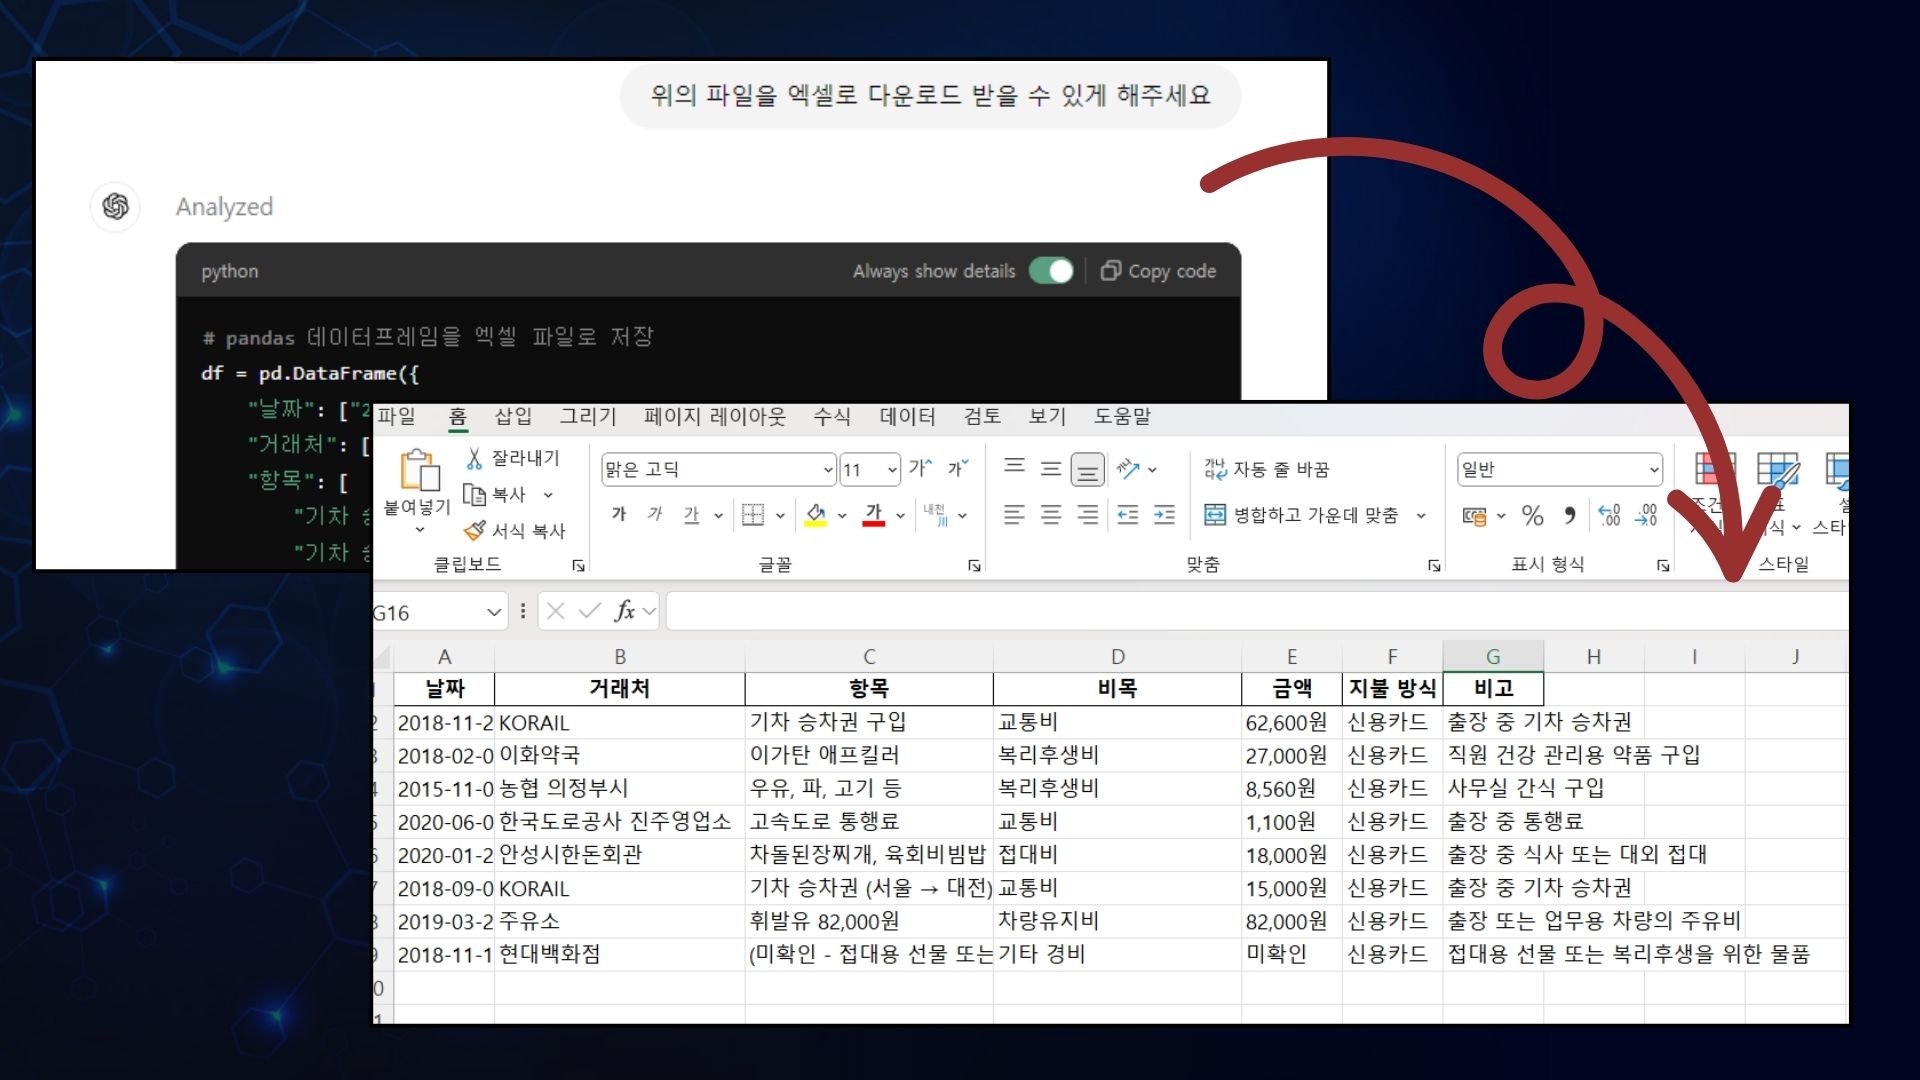
Task: Click the increase decimal icon
Action: coord(1609,516)
